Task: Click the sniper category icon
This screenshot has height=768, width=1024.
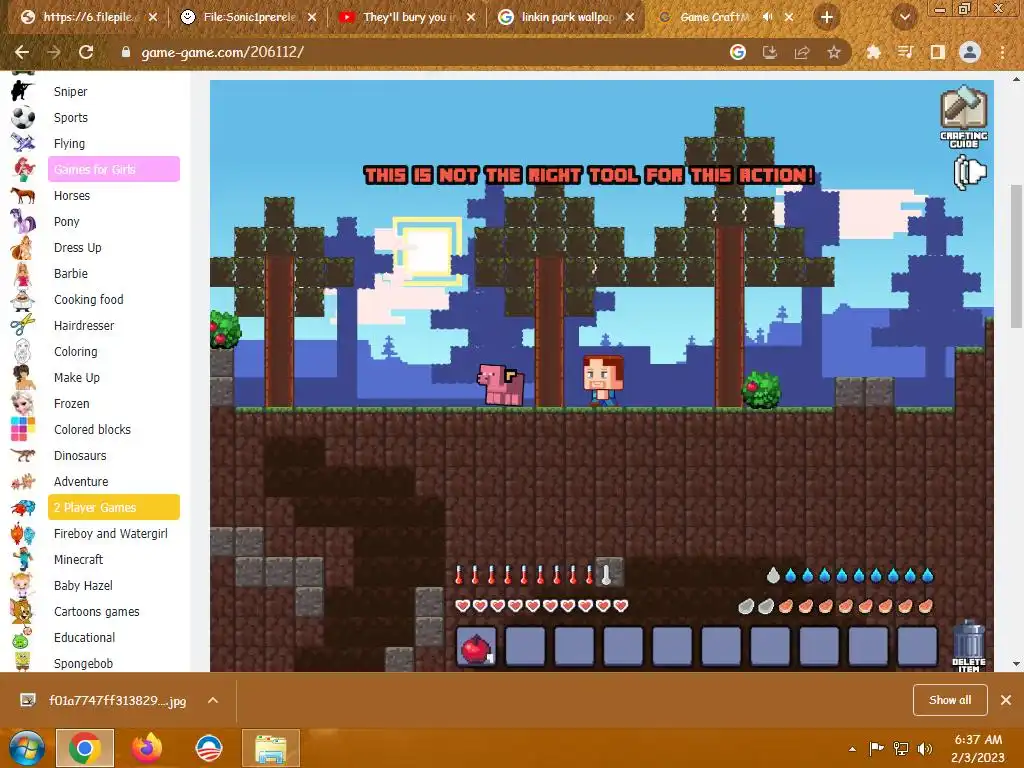Action: click(x=22, y=91)
